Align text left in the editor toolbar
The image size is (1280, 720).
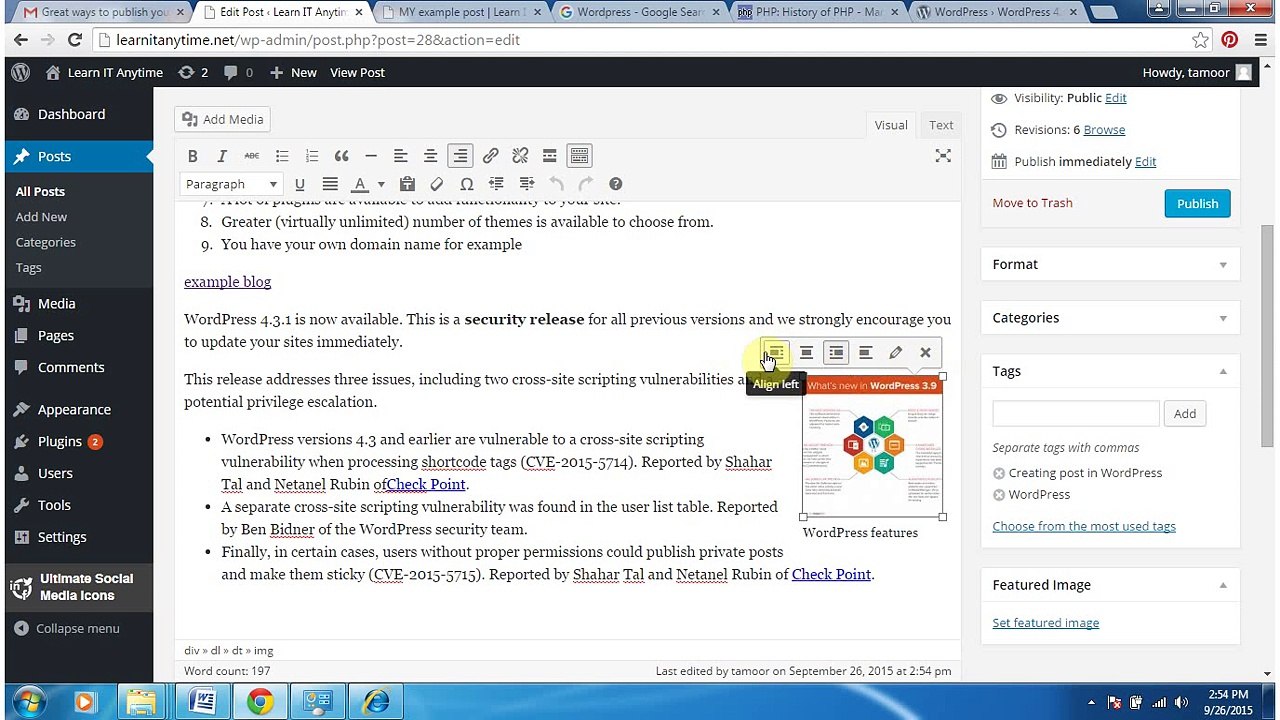pyautogui.click(x=401, y=156)
